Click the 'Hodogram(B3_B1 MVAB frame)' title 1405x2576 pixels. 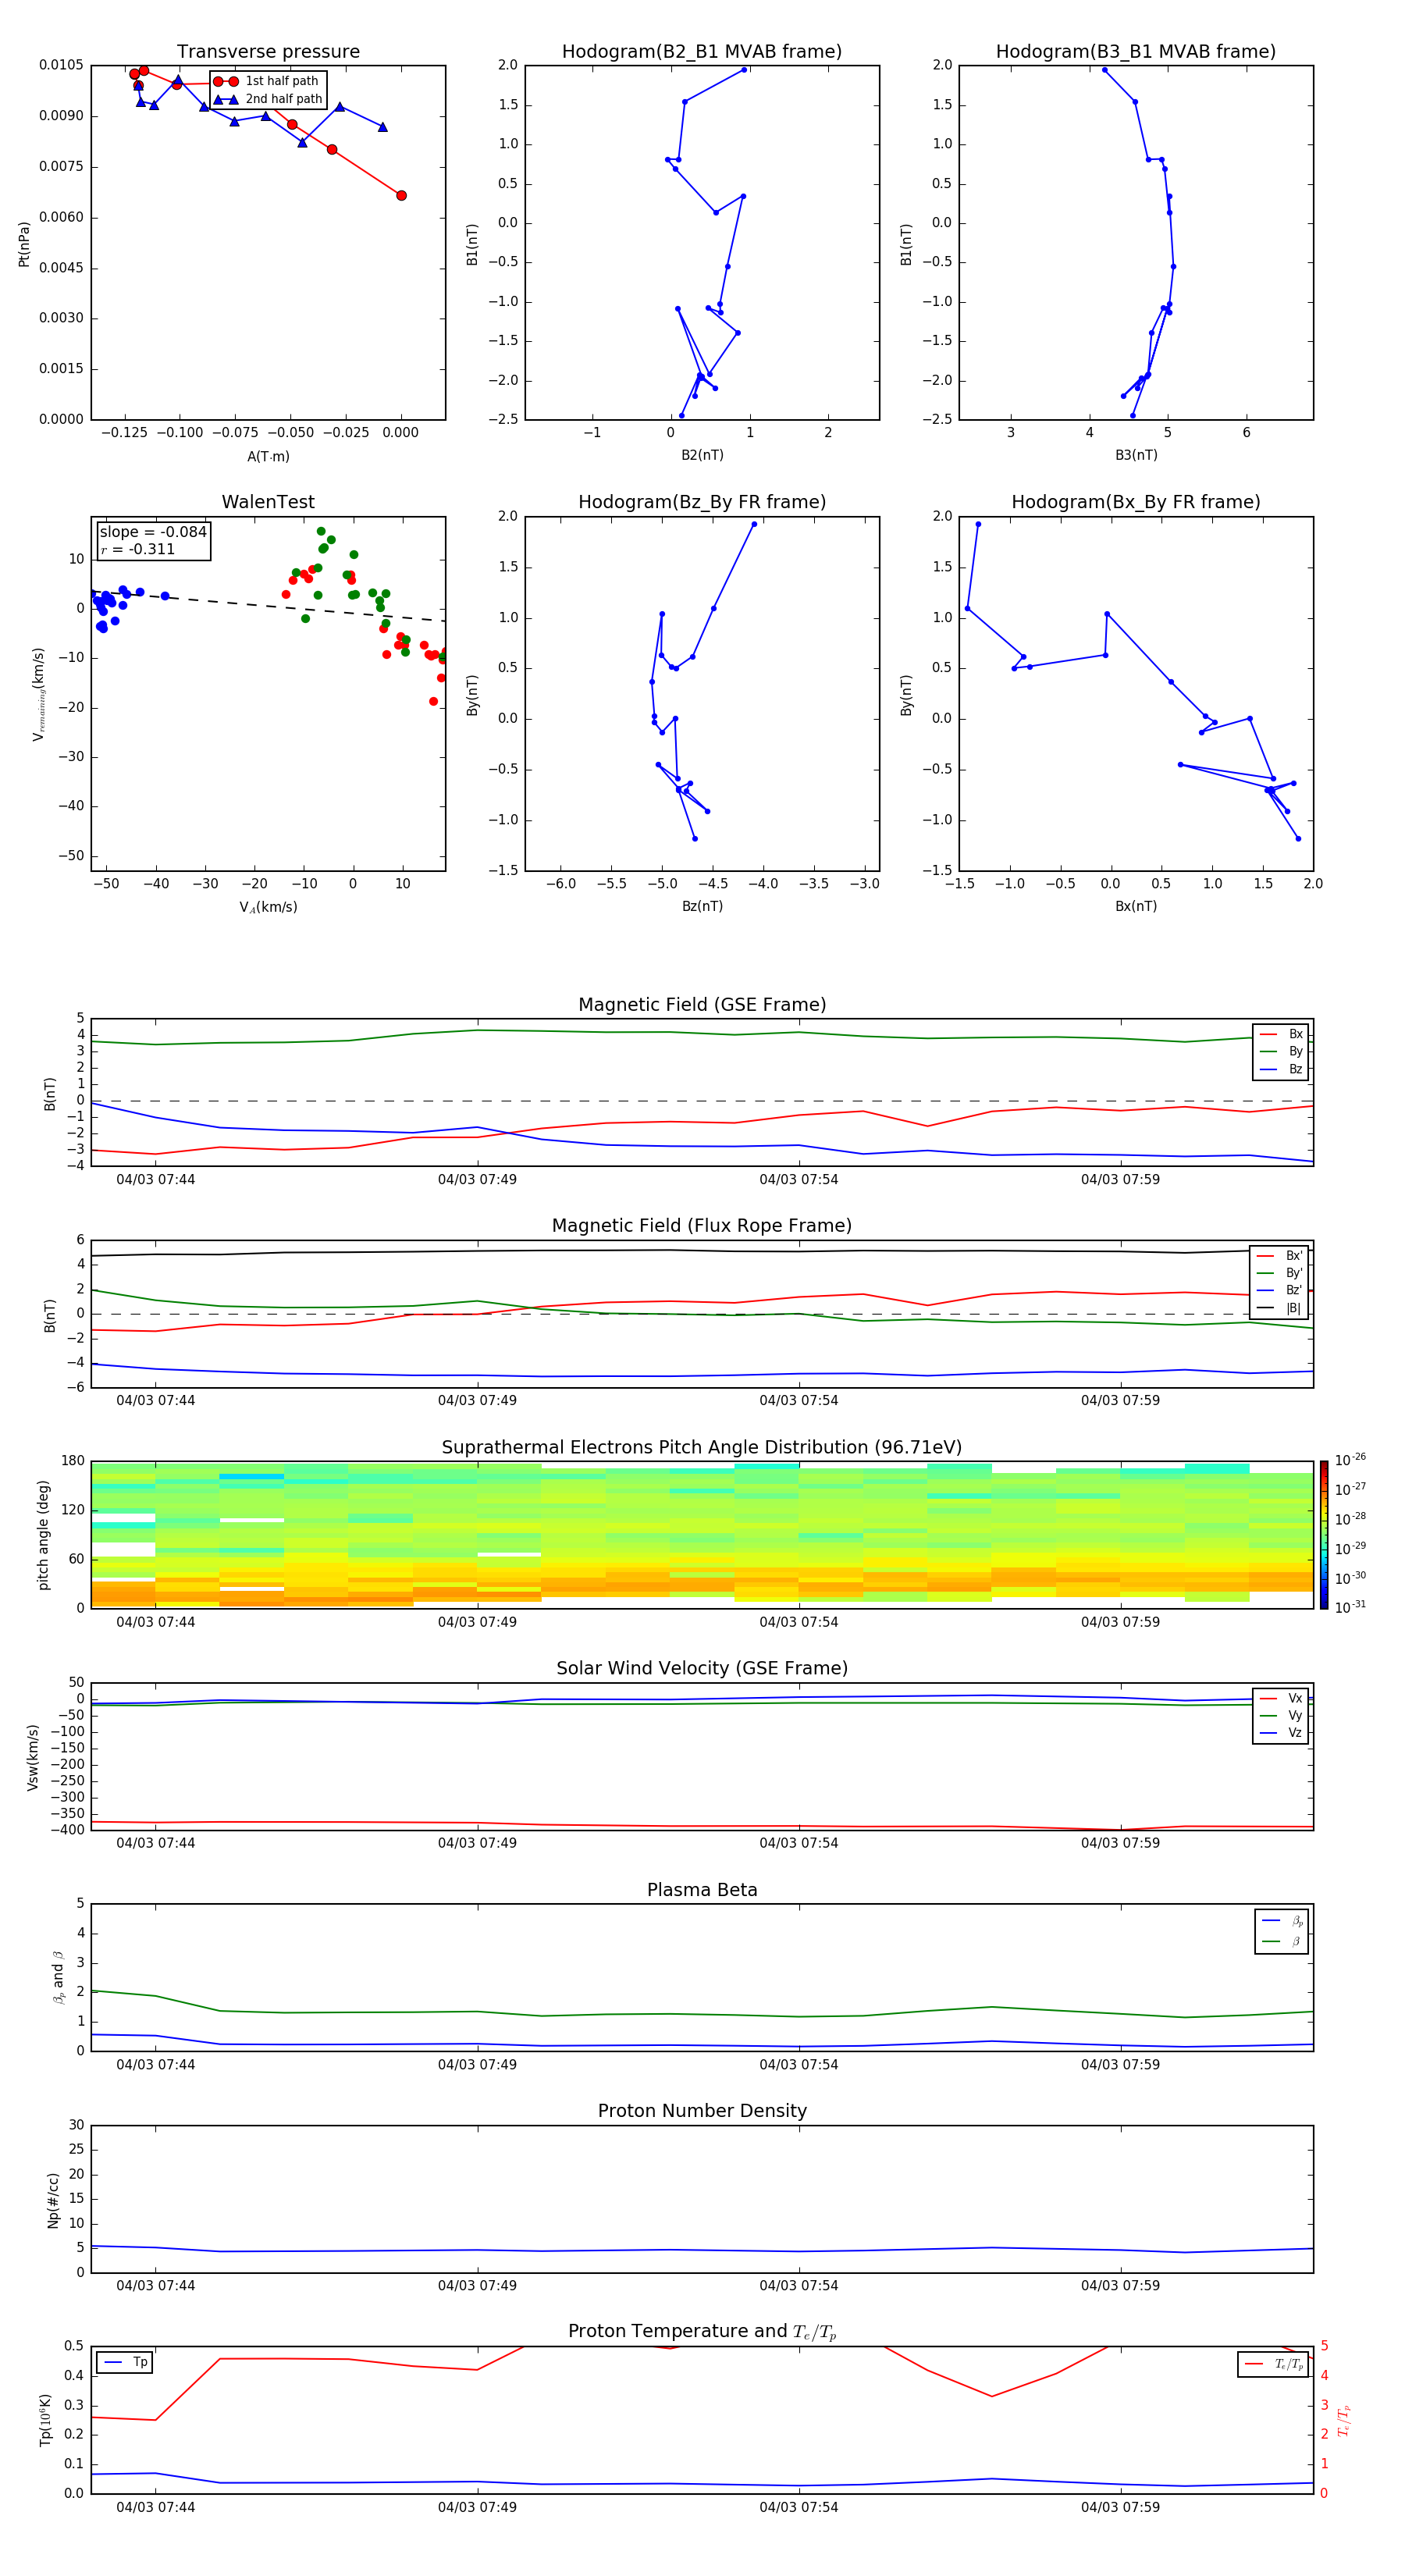[1136, 51]
